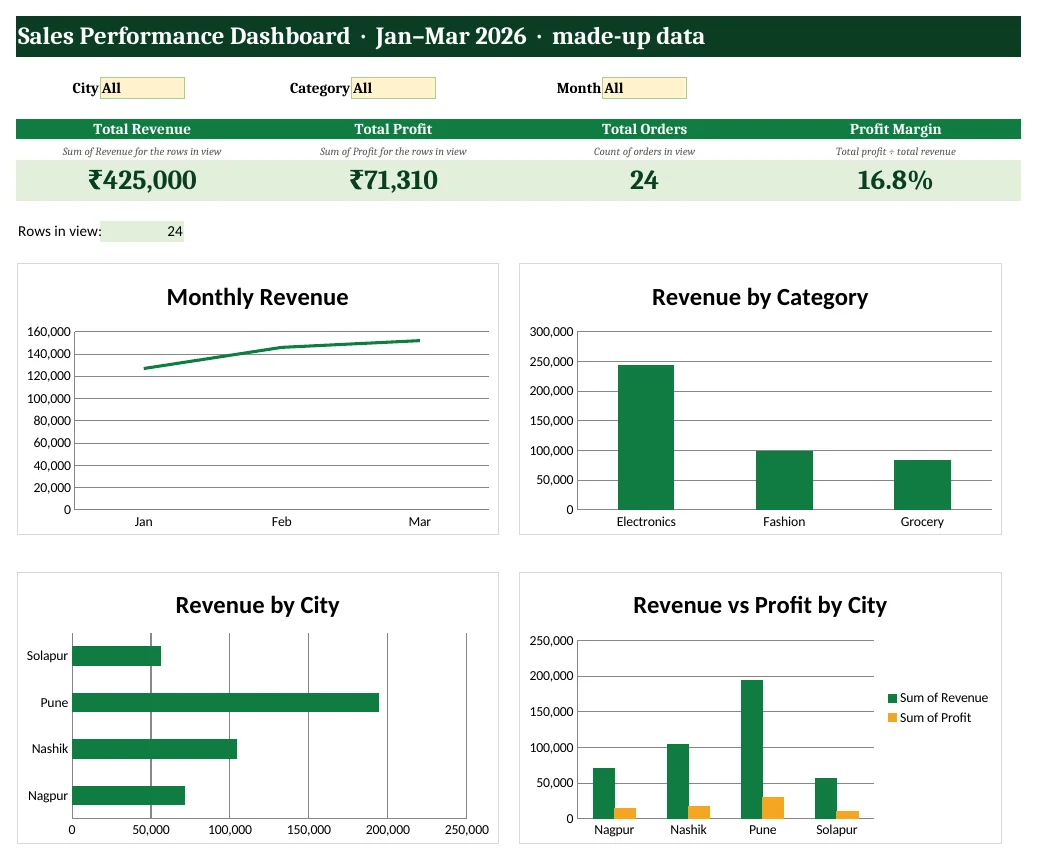Click the Jan axis label in Monthly Revenue
Image resolution: width=1037 pixels, height=860 pixels.
point(144,521)
